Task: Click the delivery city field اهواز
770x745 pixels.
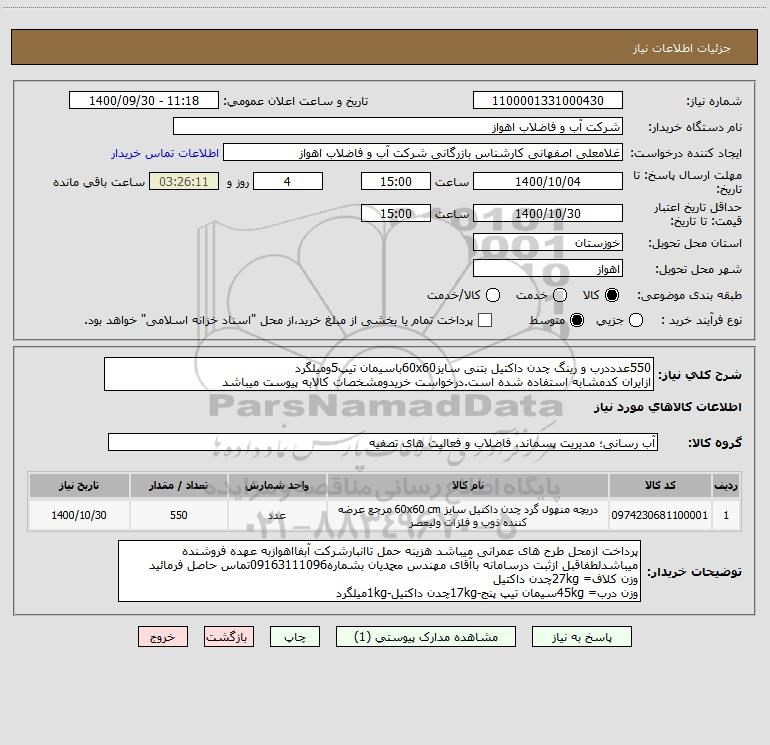Action: [548, 269]
